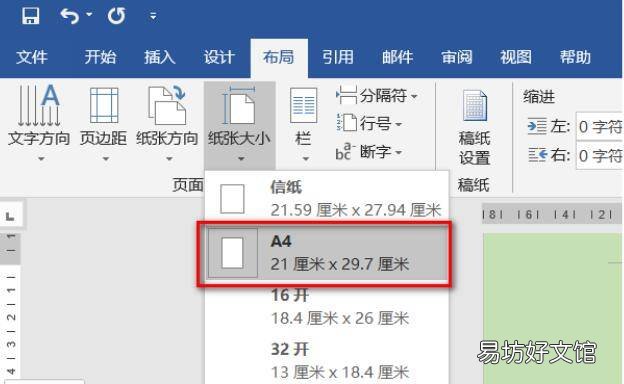Choose A4 paper size option

[327, 253]
